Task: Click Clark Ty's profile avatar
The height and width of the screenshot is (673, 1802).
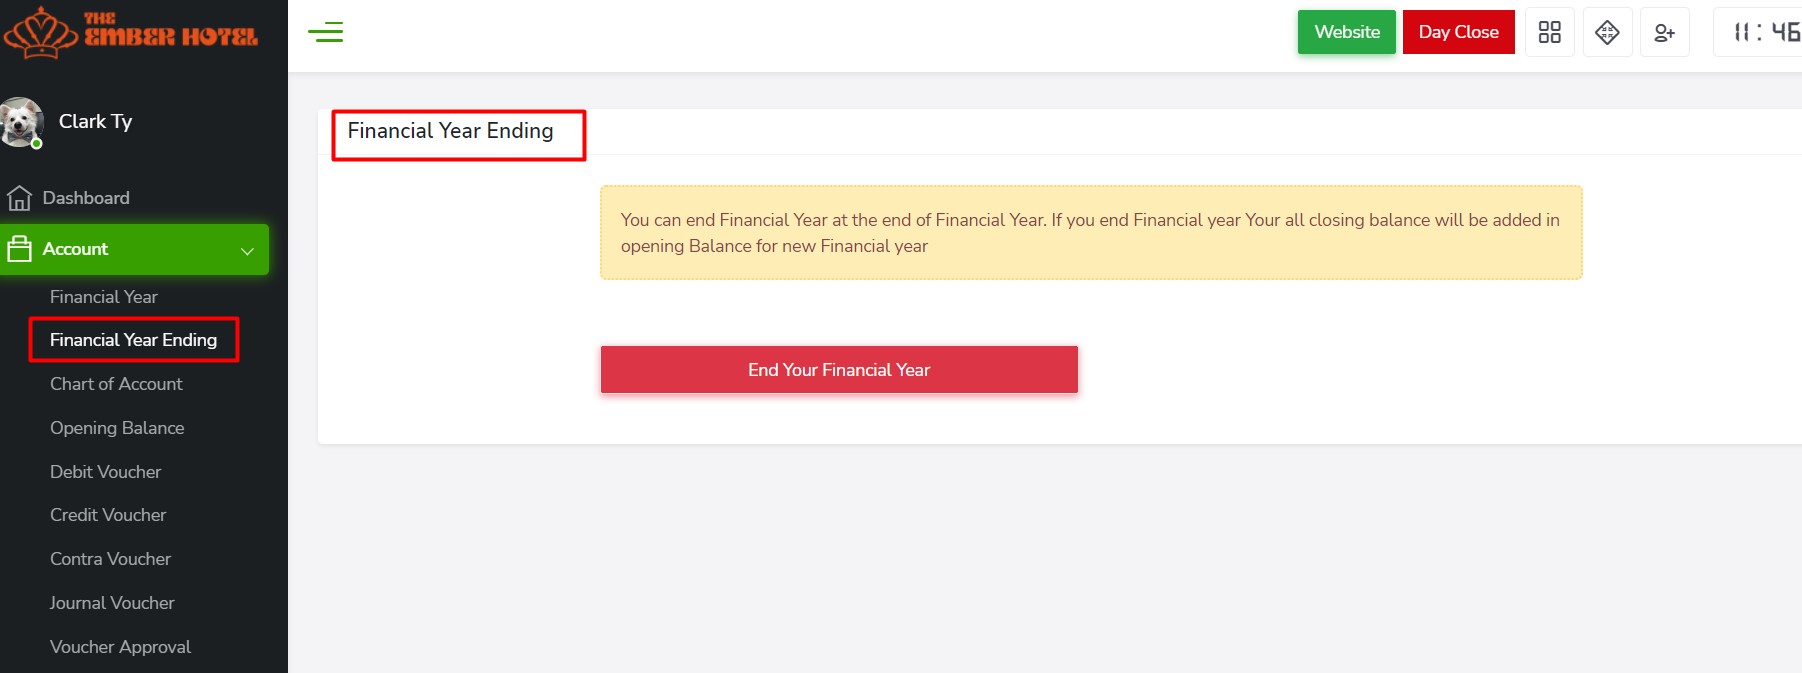Action: click(22, 122)
